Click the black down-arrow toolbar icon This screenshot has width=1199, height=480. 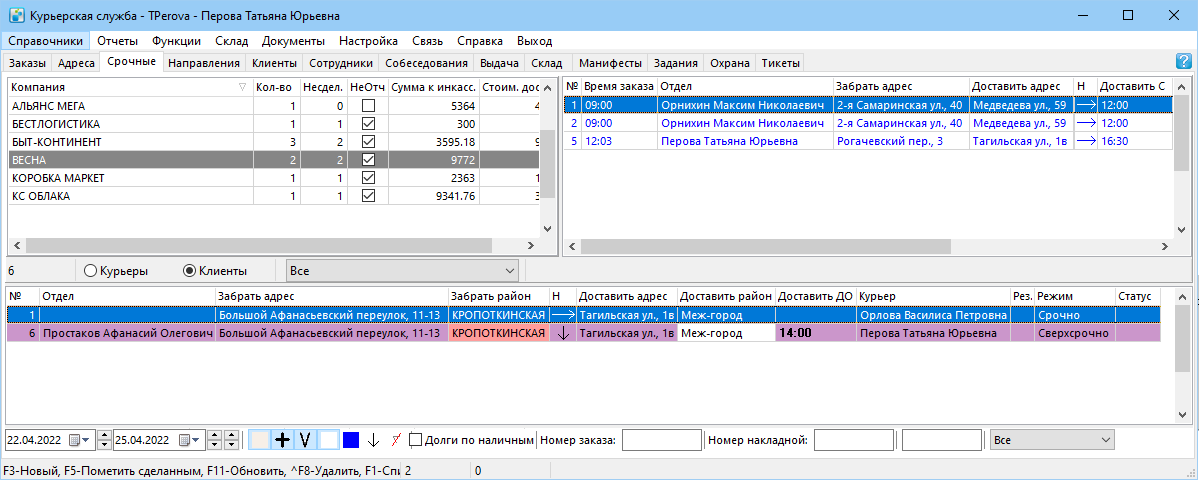point(373,440)
